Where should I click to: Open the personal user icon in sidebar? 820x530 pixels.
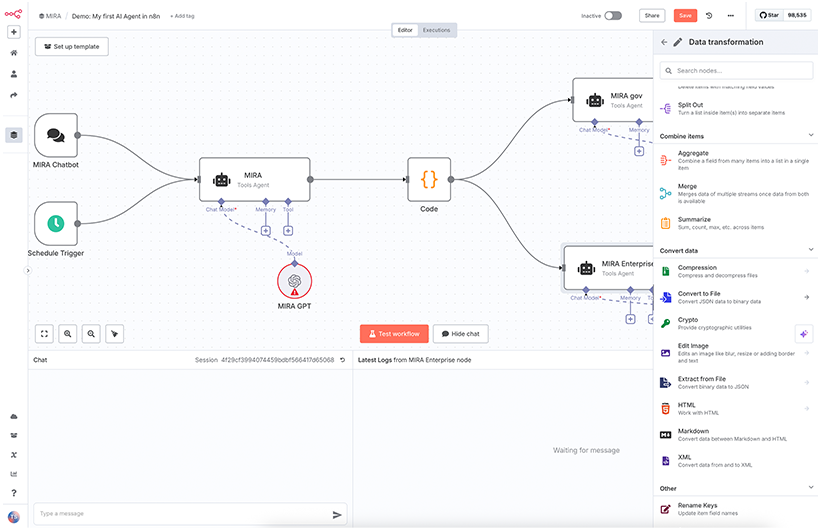point(14,74)
